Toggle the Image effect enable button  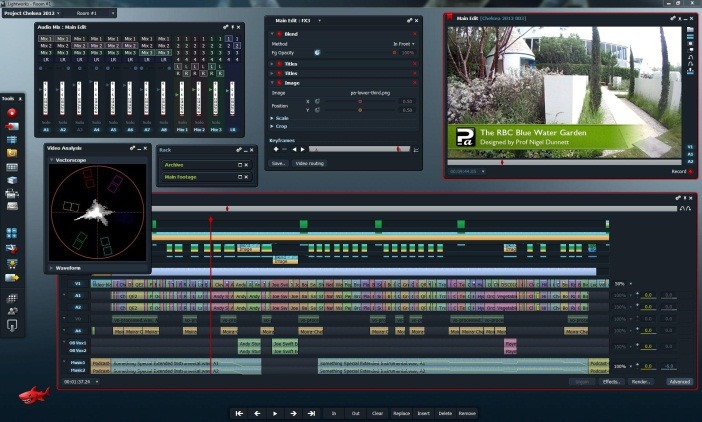click(x=279, y=83)
